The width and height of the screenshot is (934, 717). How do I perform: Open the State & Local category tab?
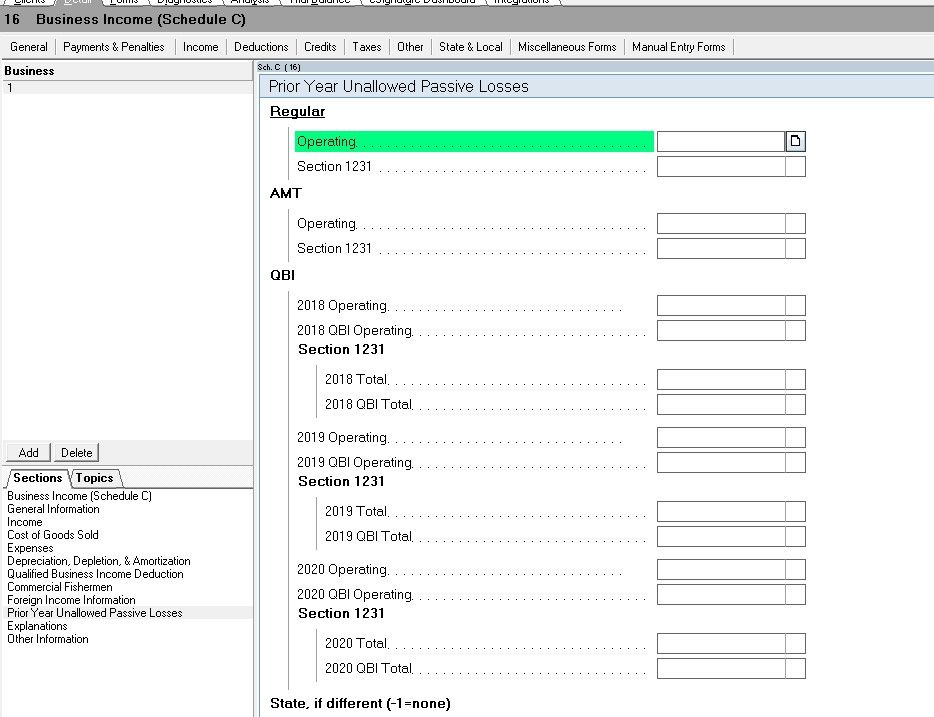pos(470,46)
